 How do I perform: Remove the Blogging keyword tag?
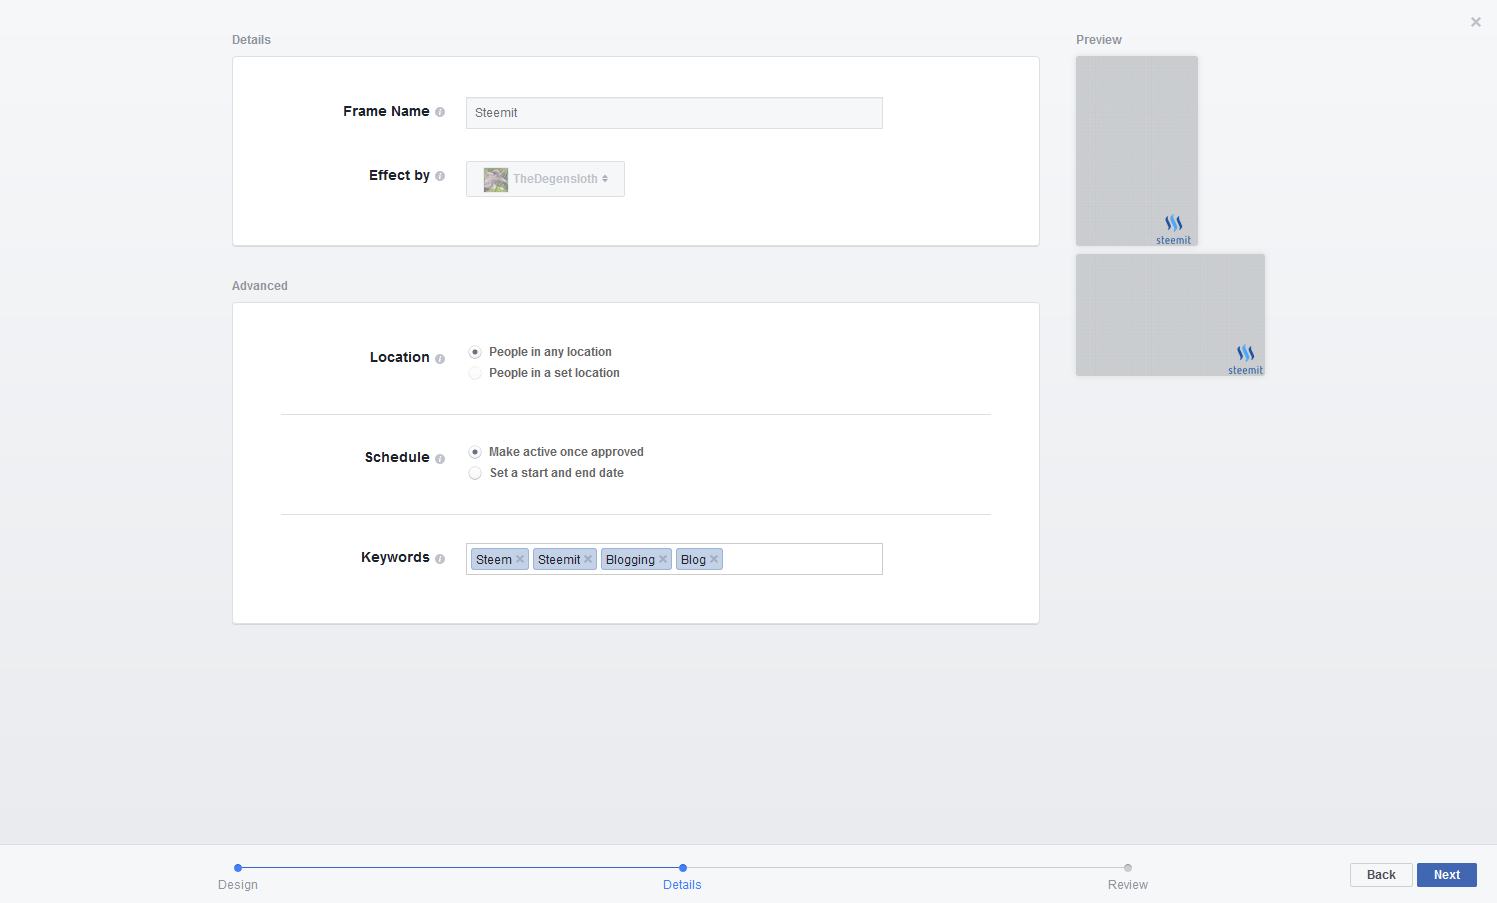coord(663,559)
